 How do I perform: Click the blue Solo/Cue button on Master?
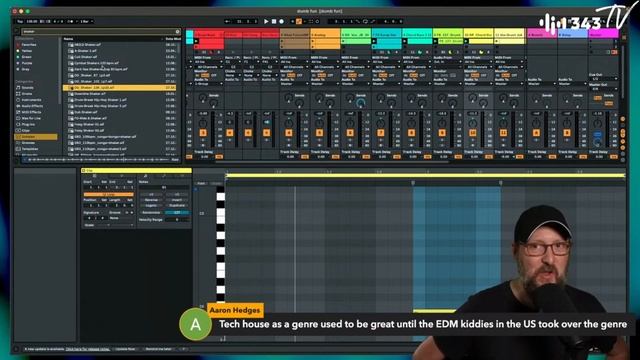pyautogui.click(x=597, y=134)
